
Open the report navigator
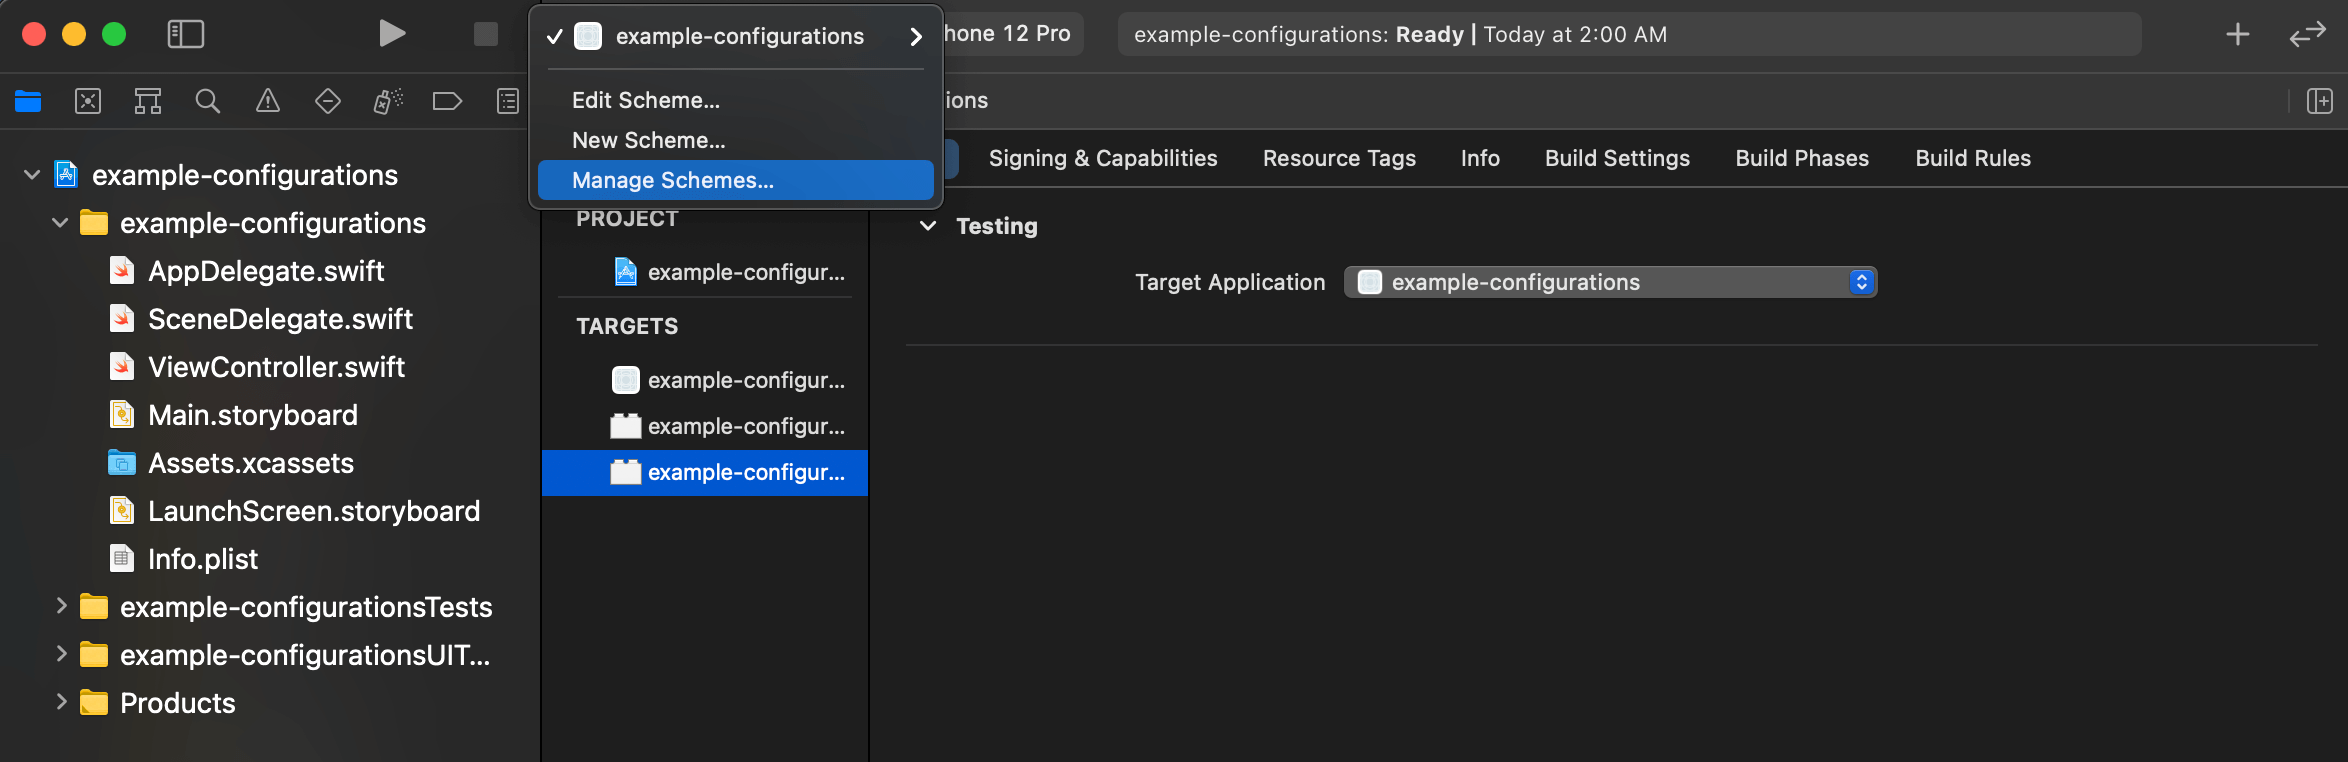pos(508,101)
